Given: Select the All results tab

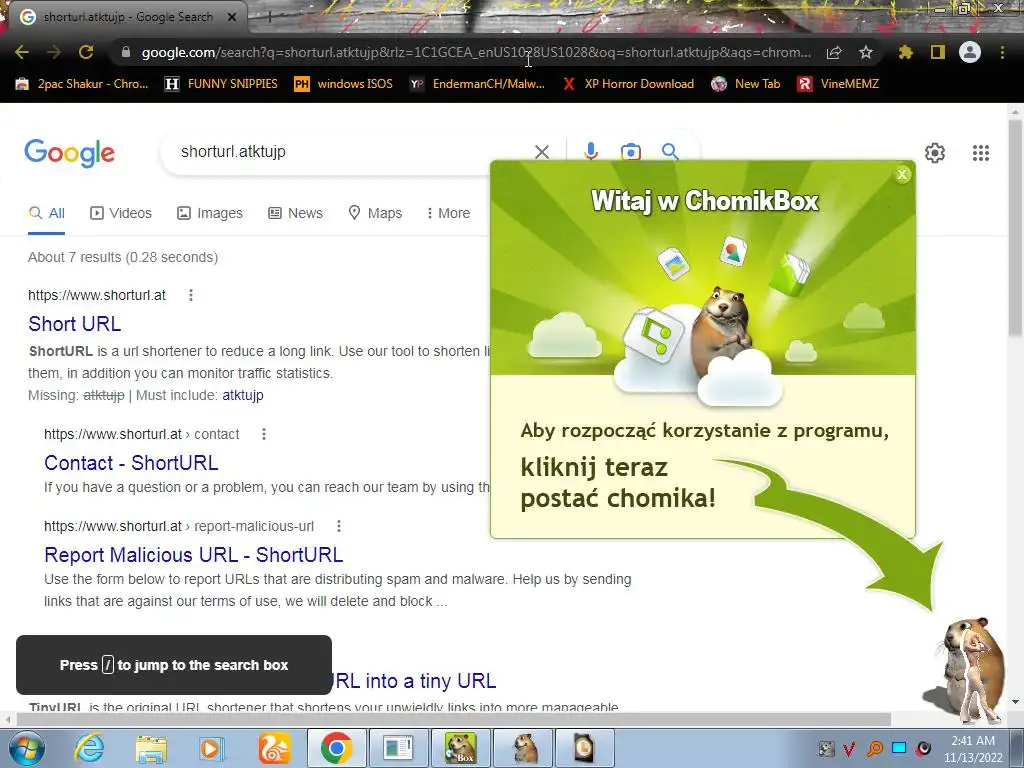Looking at the screenshot, I should [x=46, y=213].
